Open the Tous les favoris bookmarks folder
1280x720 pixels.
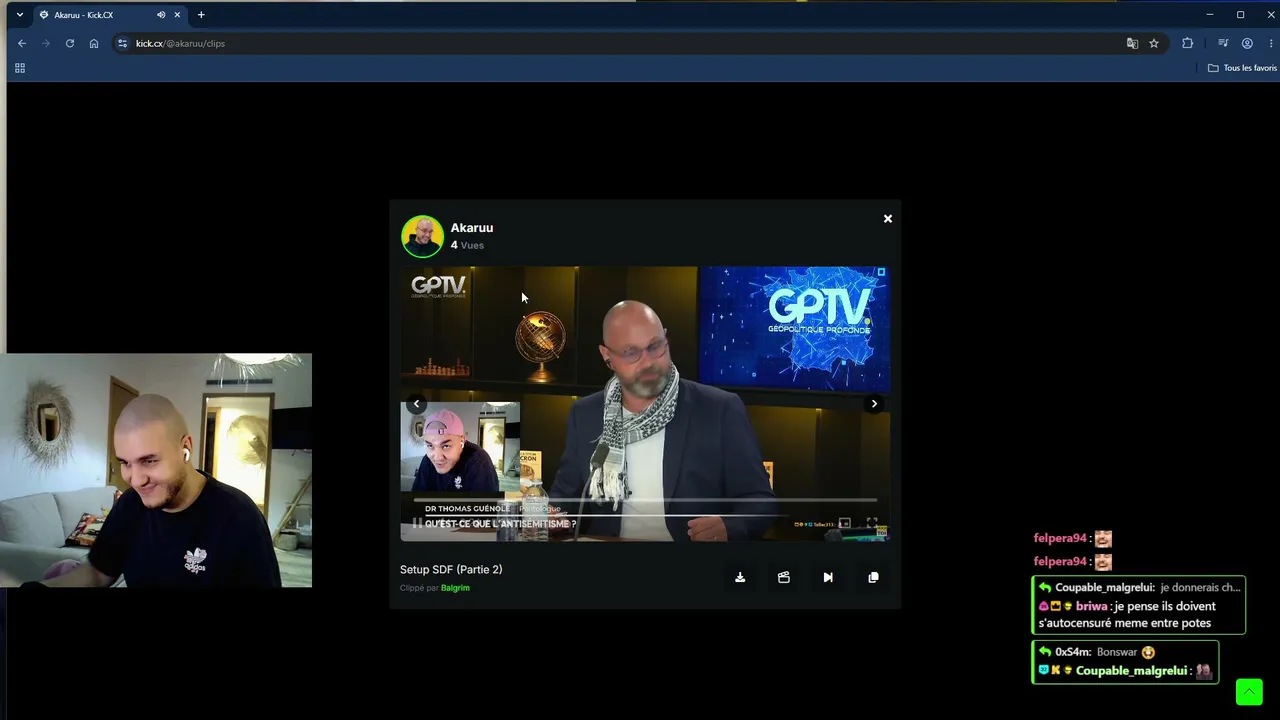[1242, 68]
